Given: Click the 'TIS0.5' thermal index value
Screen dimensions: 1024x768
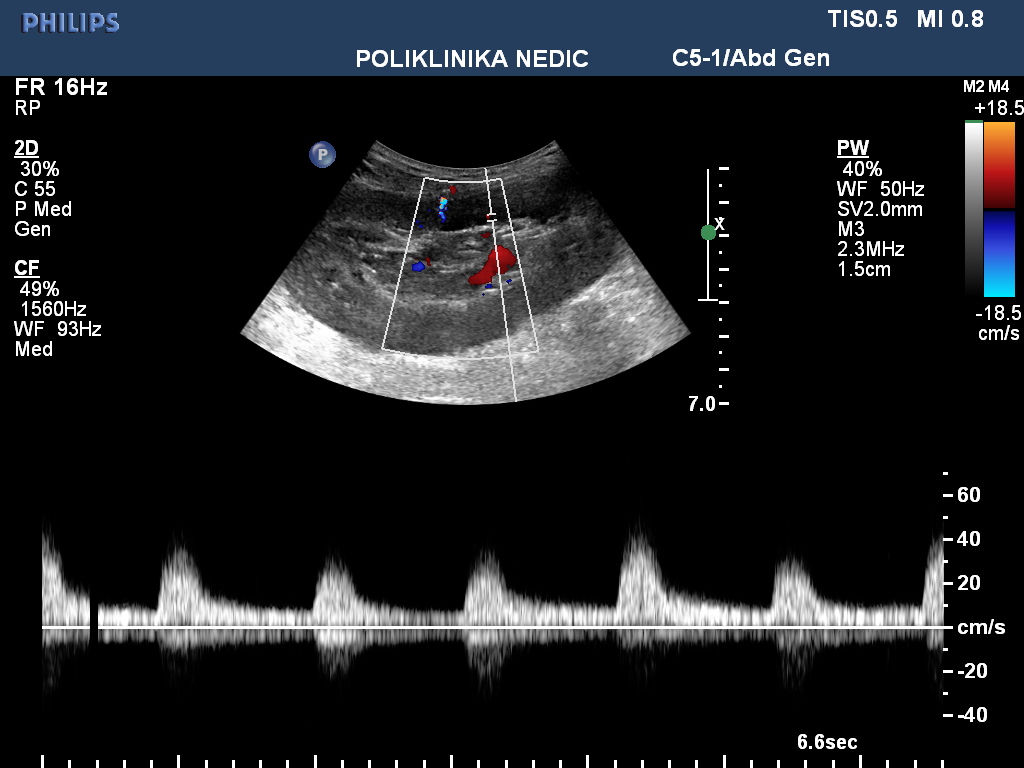Looking at the screenshot, I should (x=863, y=19).
